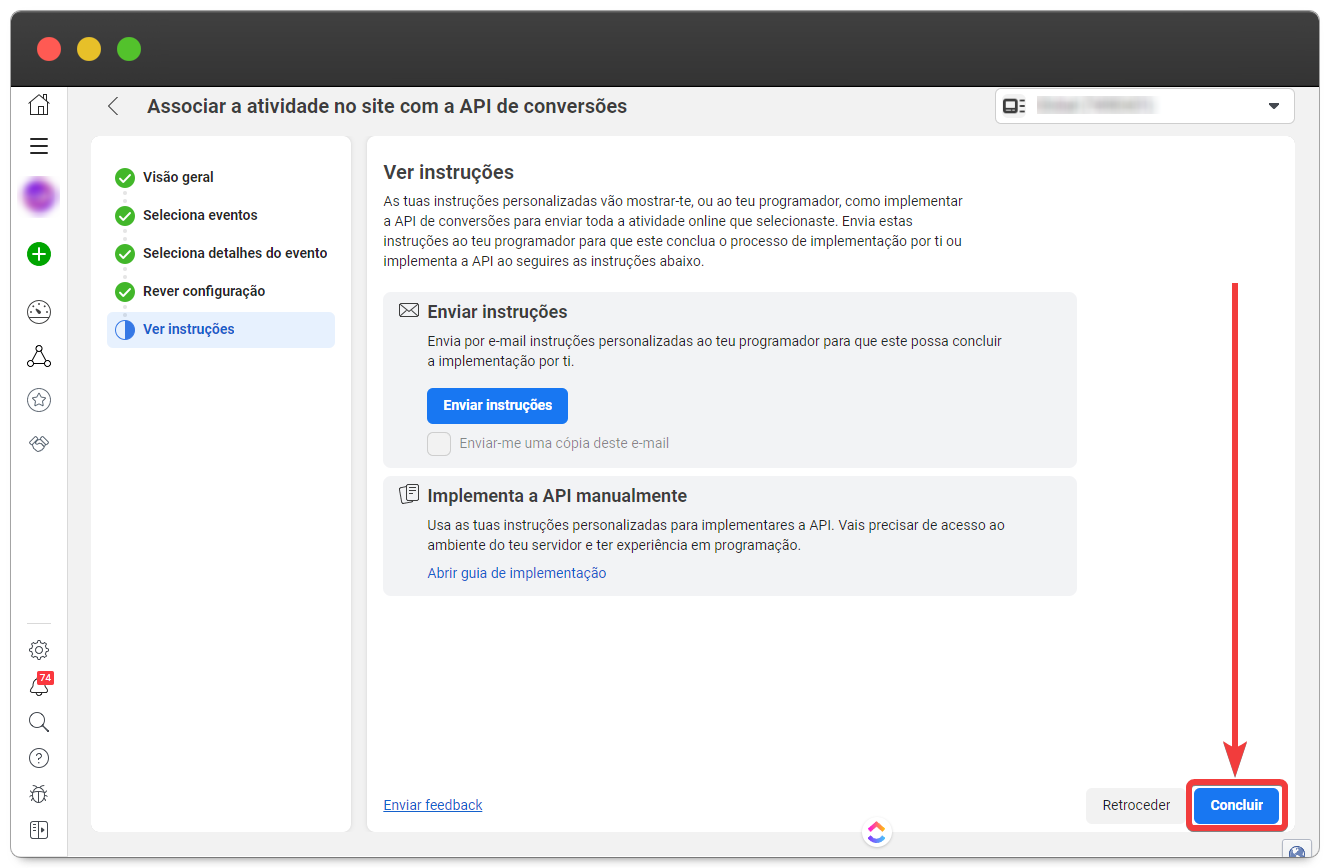The image size is (1330, 868).
Task: Click the blue 'Enviar instruções' button
Action: coord(497,406)
